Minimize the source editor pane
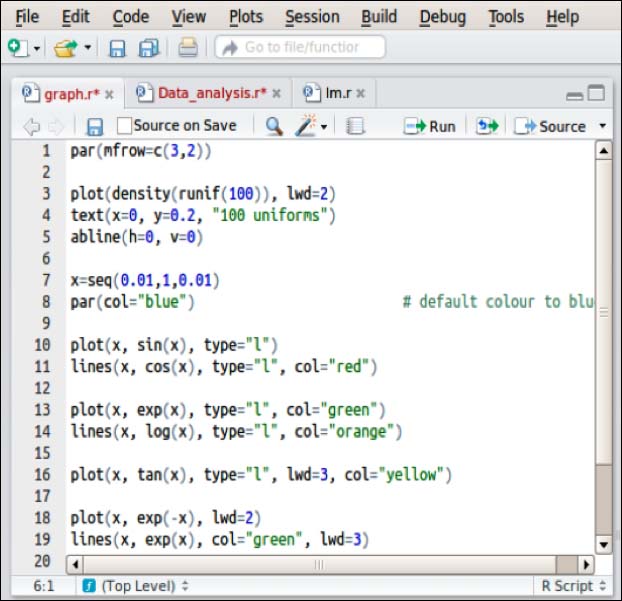This screenshot has width=622, height=601. click(574, 96)
